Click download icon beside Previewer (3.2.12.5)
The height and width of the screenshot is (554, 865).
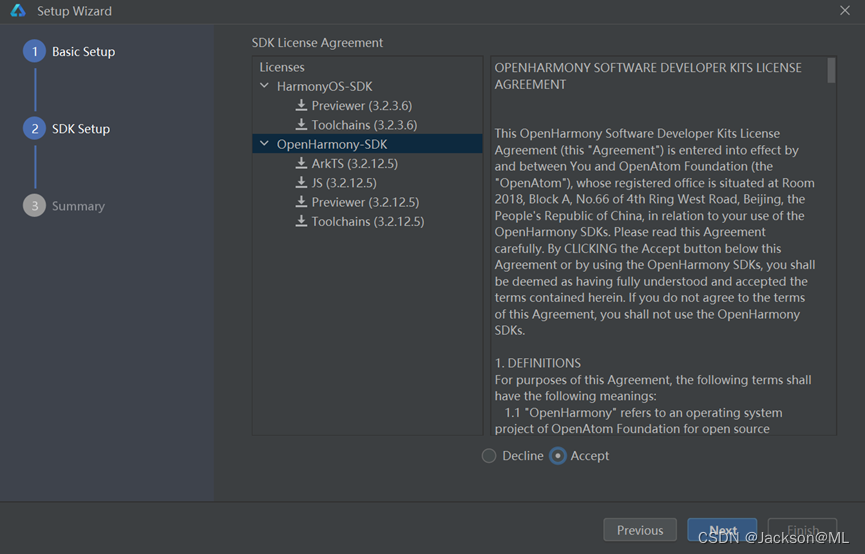[x=301, y=201]
